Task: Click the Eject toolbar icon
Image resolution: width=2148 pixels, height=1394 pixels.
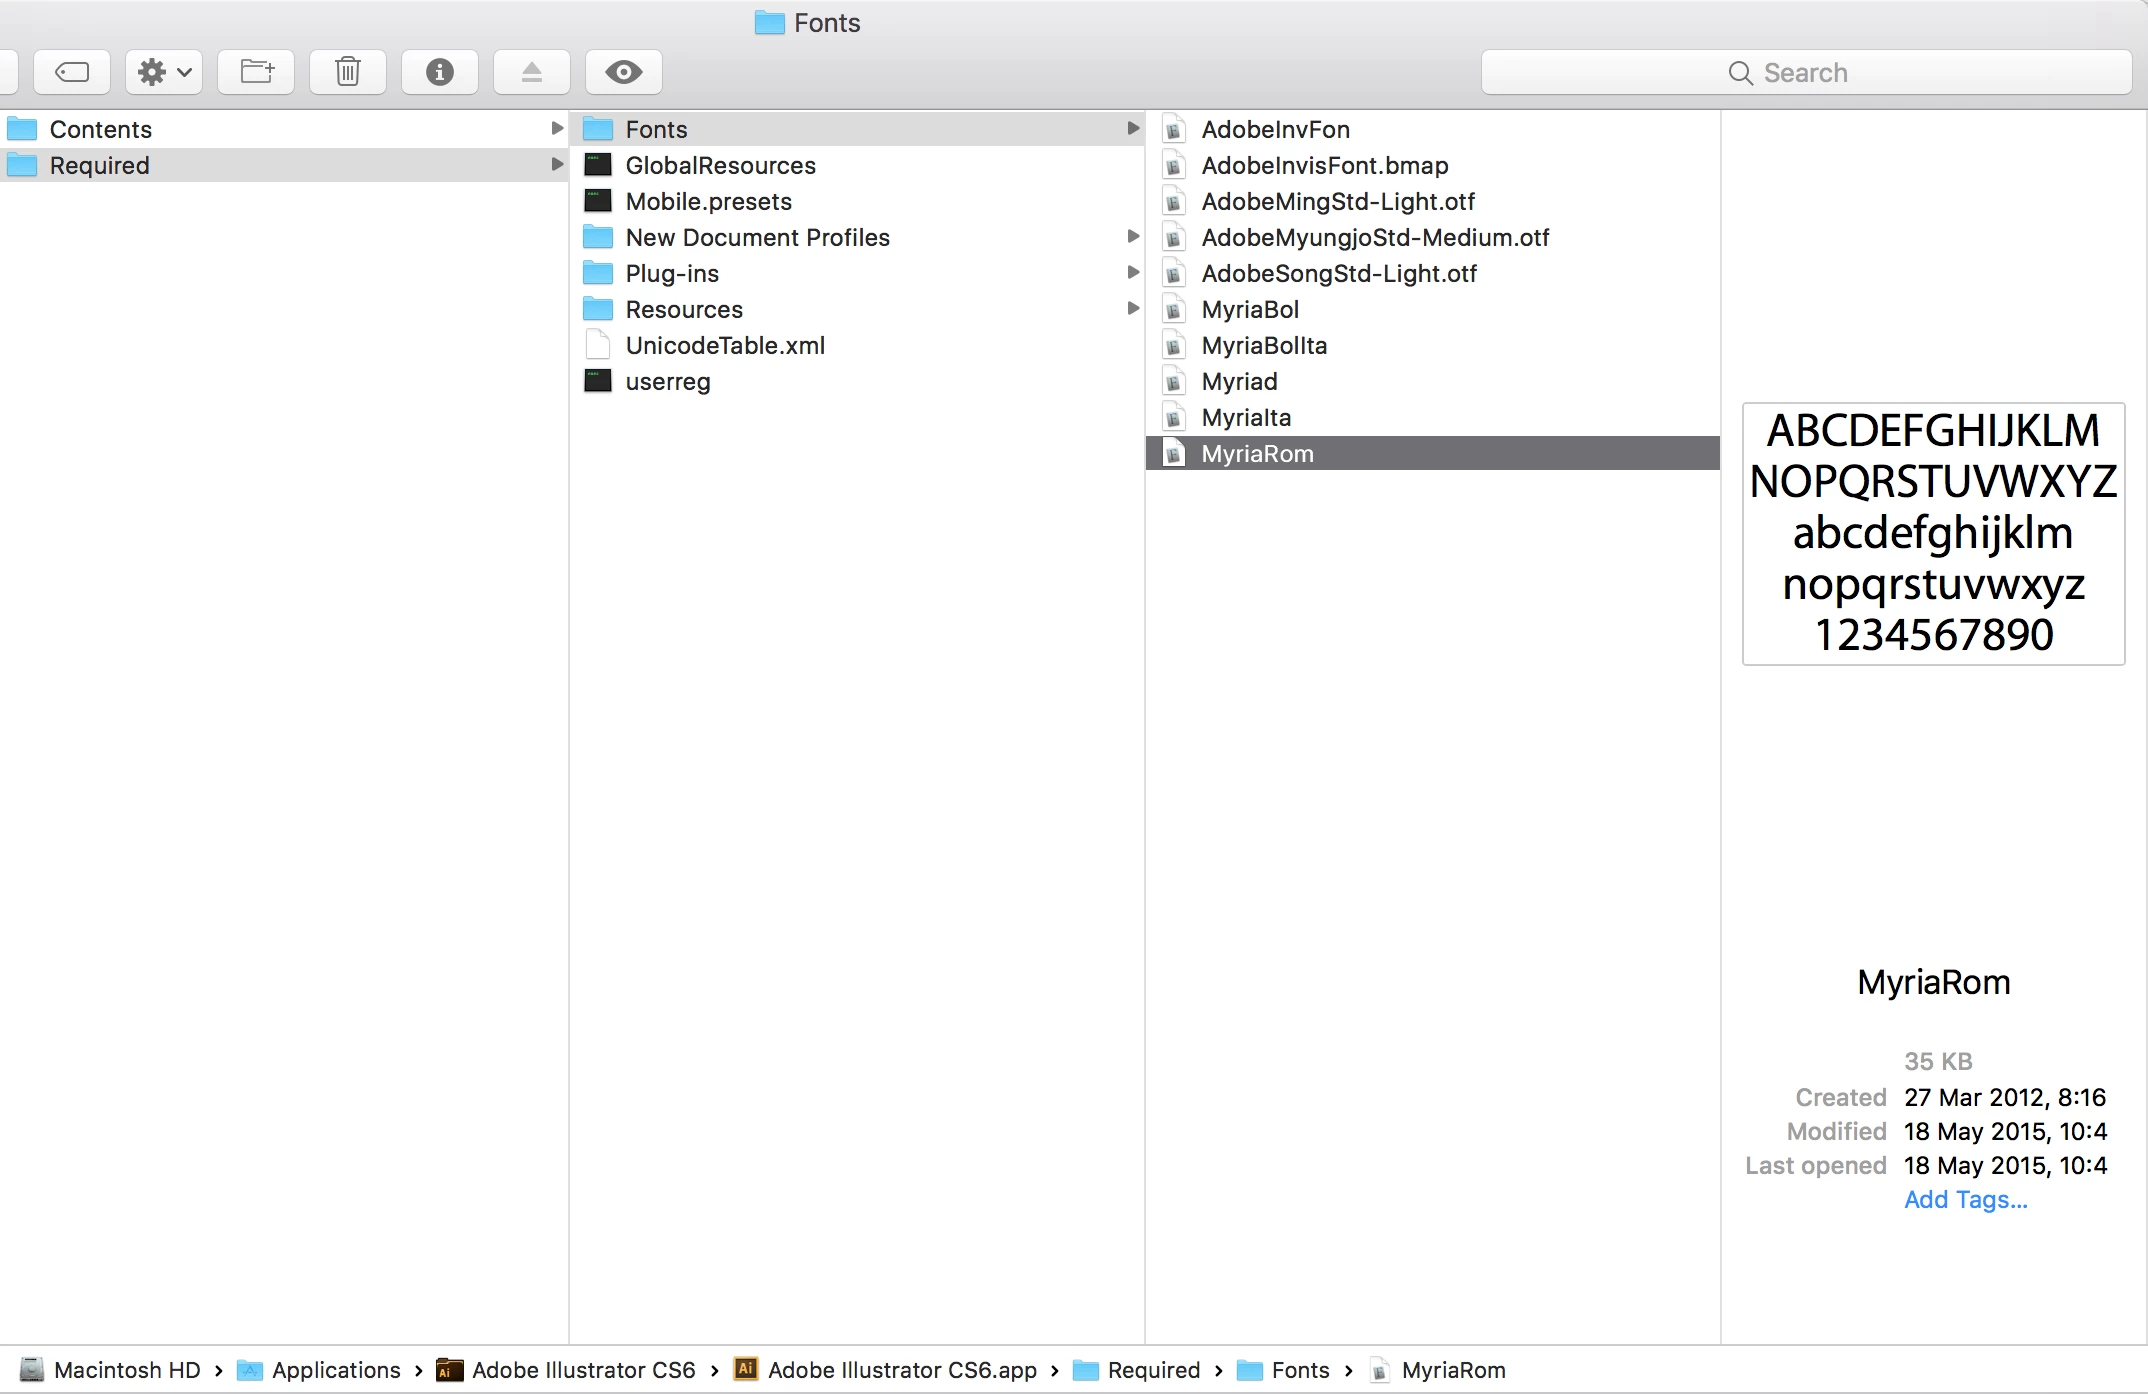Action: 532,72
